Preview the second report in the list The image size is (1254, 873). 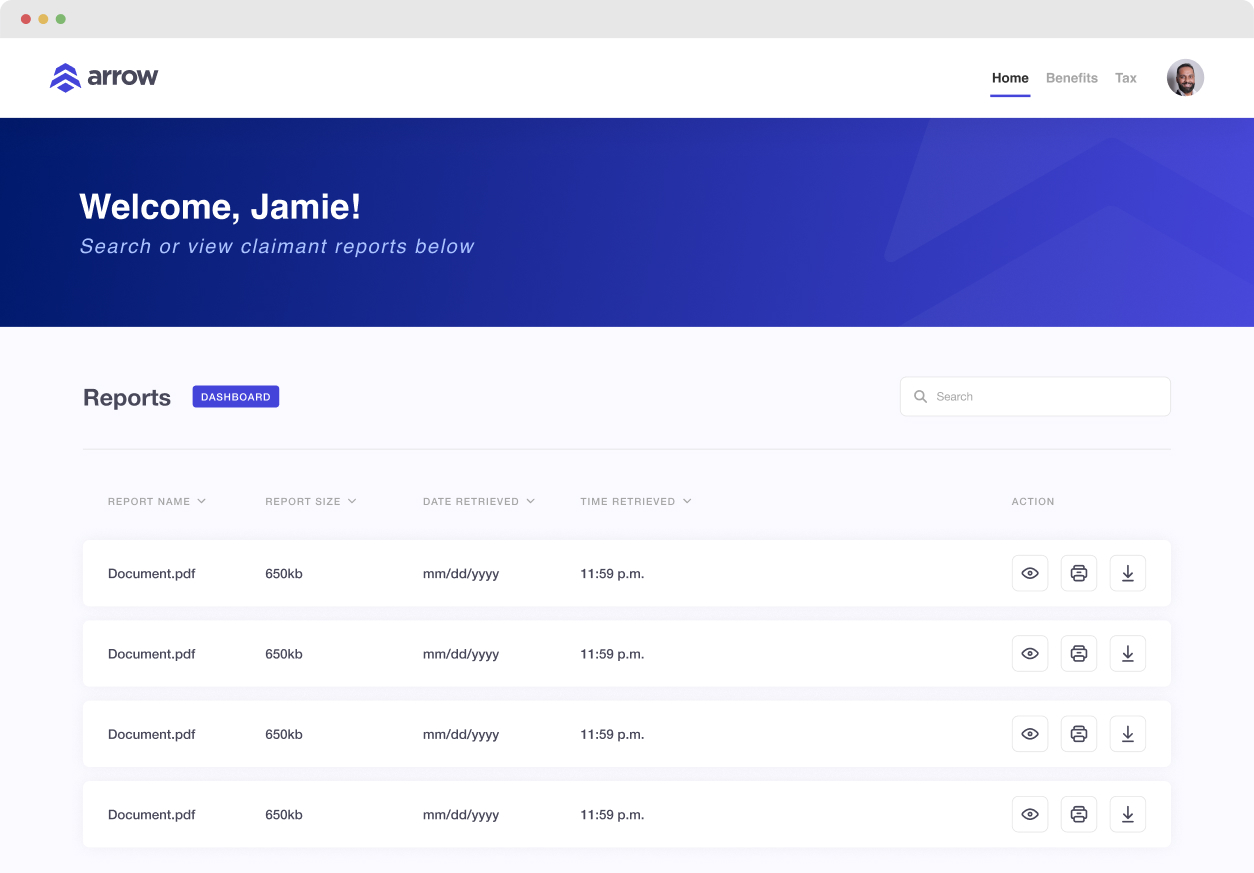pyautogui.click(x=1029, y=653)
